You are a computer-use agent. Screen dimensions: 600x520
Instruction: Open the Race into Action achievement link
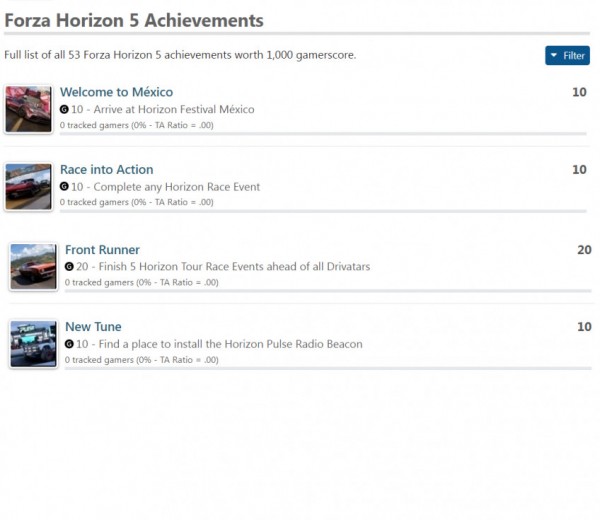click(106, 170)
